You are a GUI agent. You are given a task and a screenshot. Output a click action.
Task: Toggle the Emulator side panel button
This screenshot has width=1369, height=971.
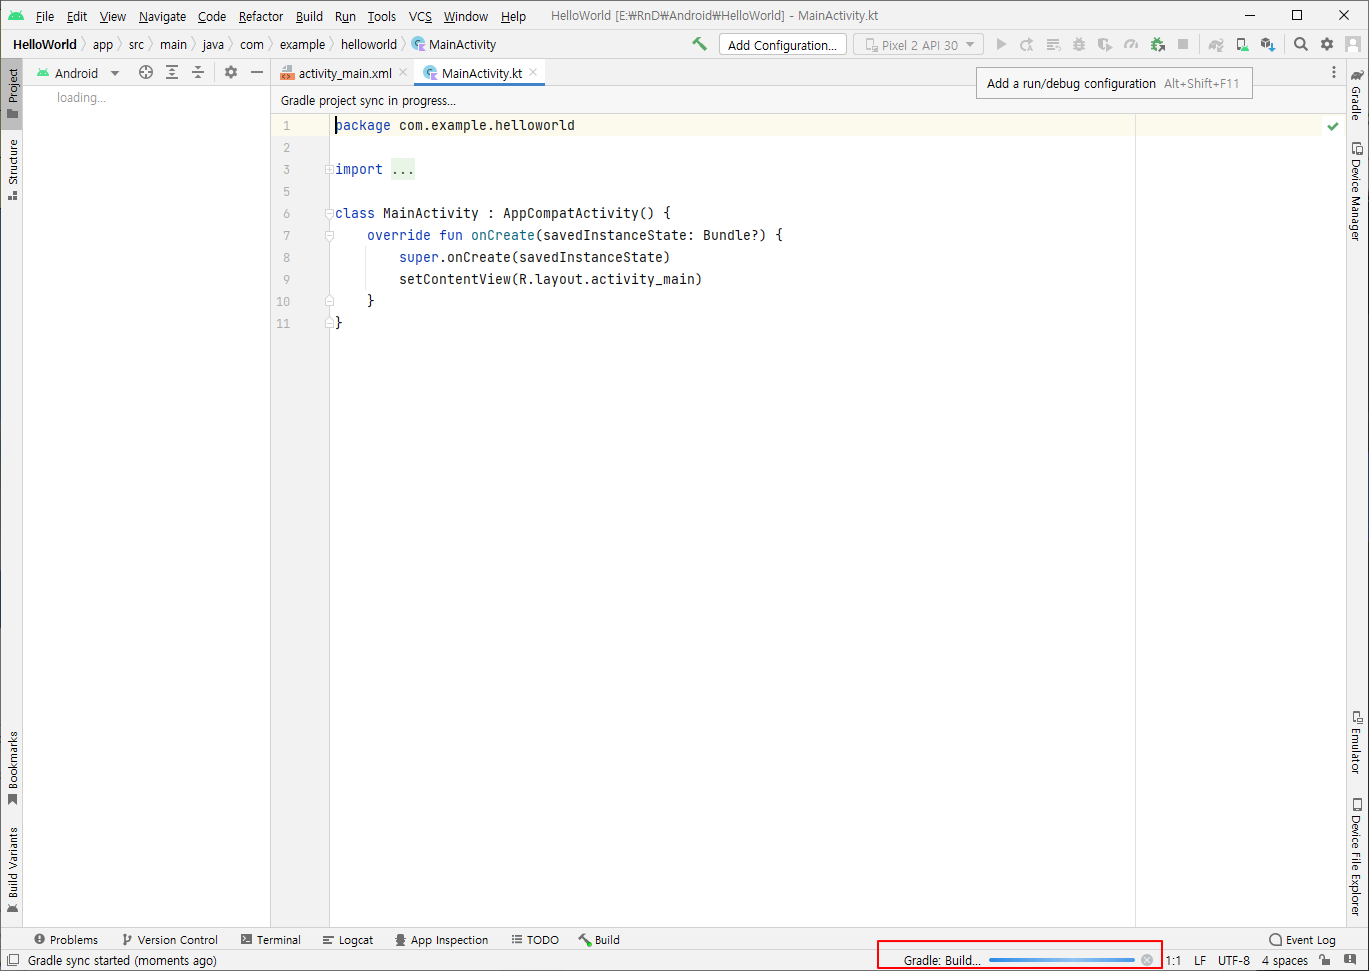[1357, 742]
